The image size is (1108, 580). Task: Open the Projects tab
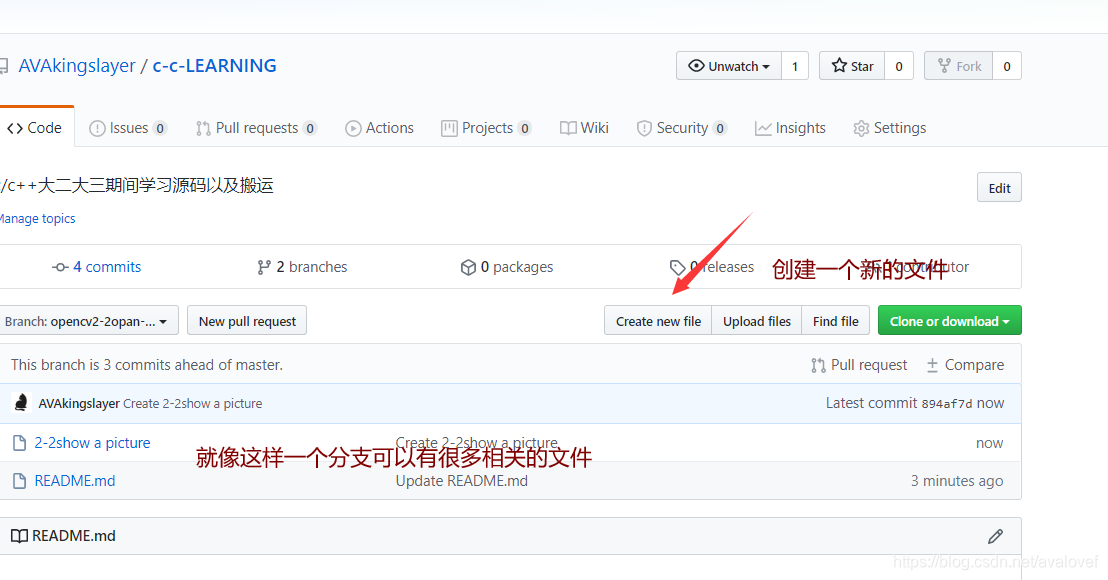(x=486, y=128)
